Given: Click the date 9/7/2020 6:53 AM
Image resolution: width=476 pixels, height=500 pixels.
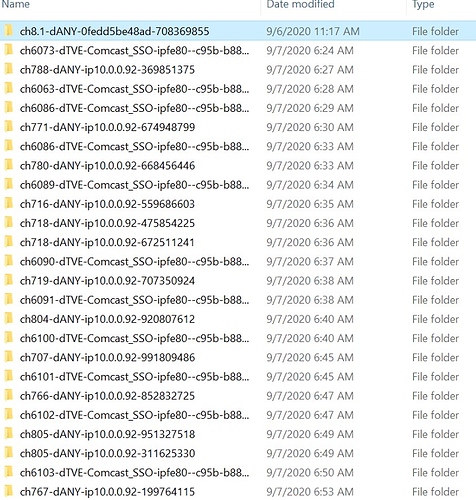Looking at the screenshot, I should tap(310, 491).
